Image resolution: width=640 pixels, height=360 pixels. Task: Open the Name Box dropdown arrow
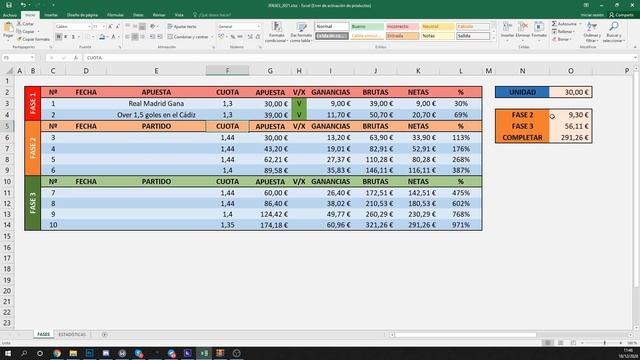click(32, 58)
